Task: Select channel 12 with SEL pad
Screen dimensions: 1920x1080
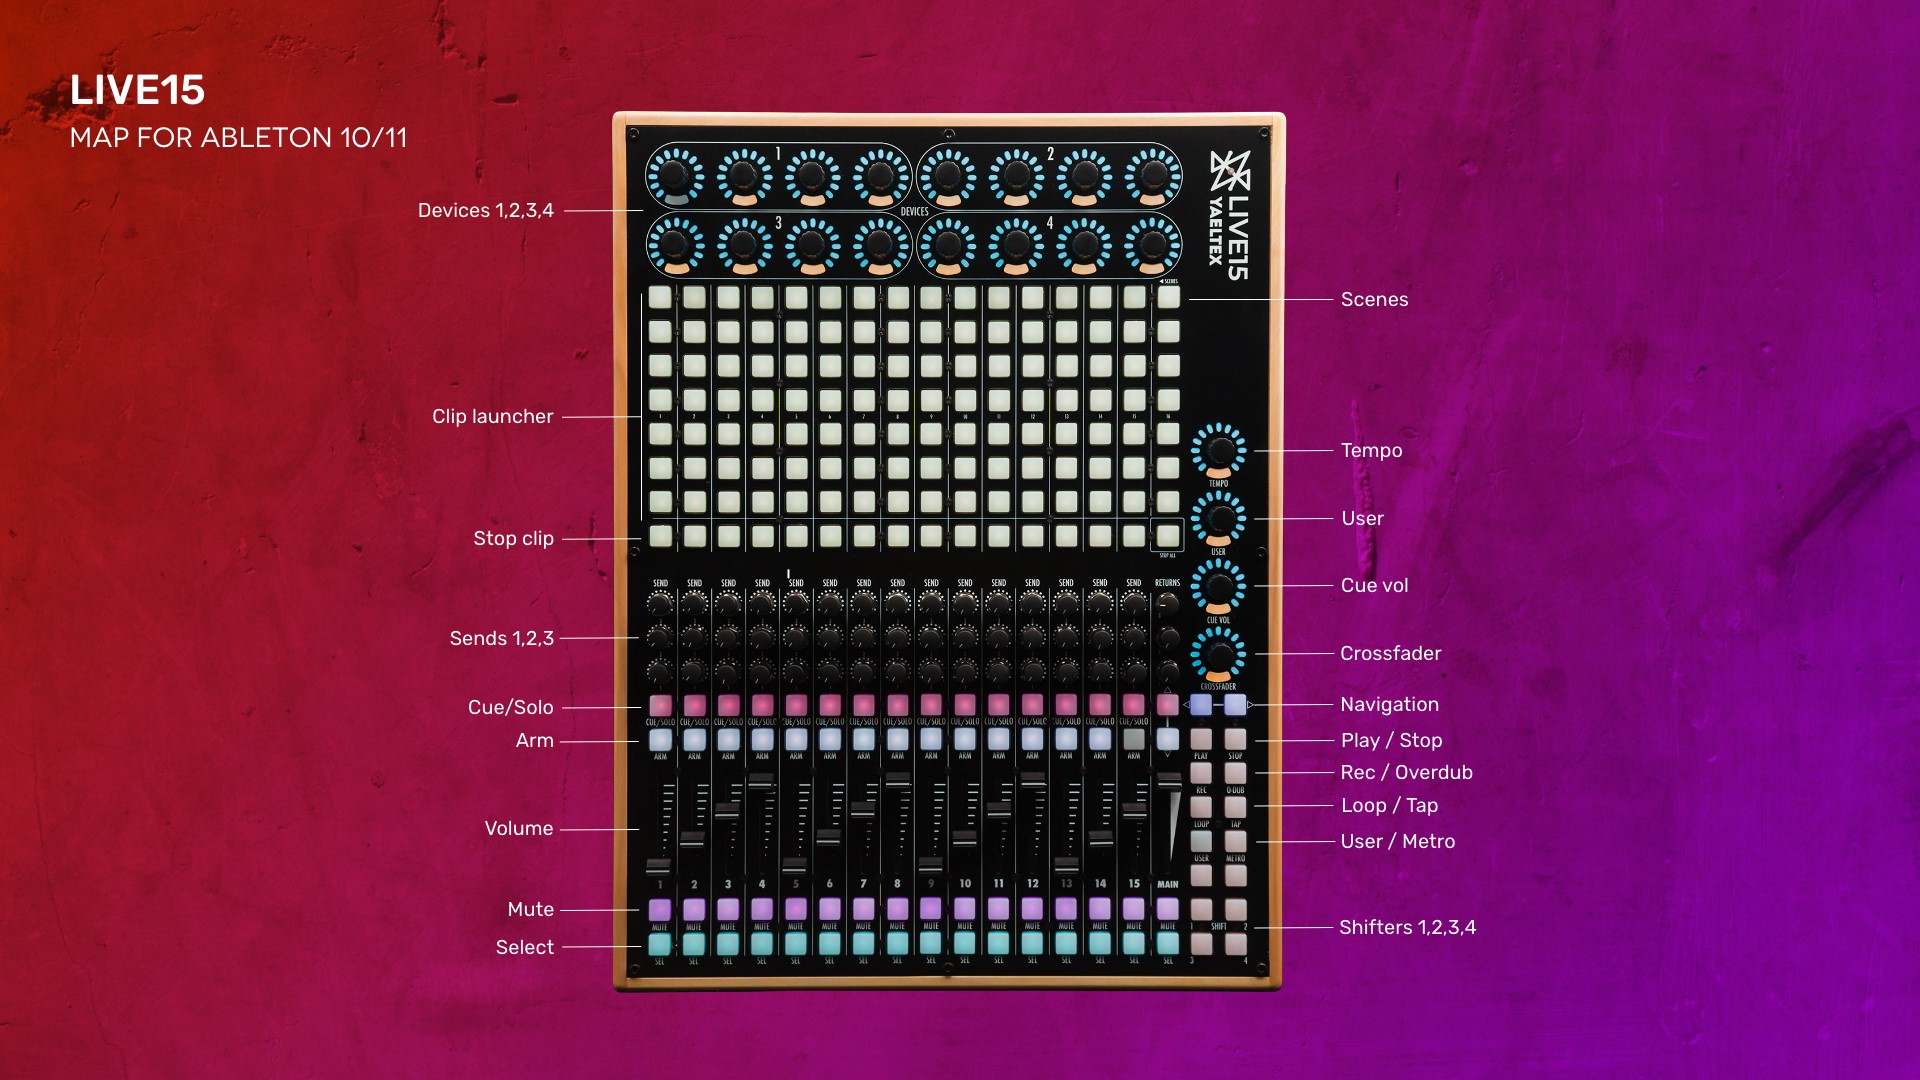Action: click(x=1032, y=943)
